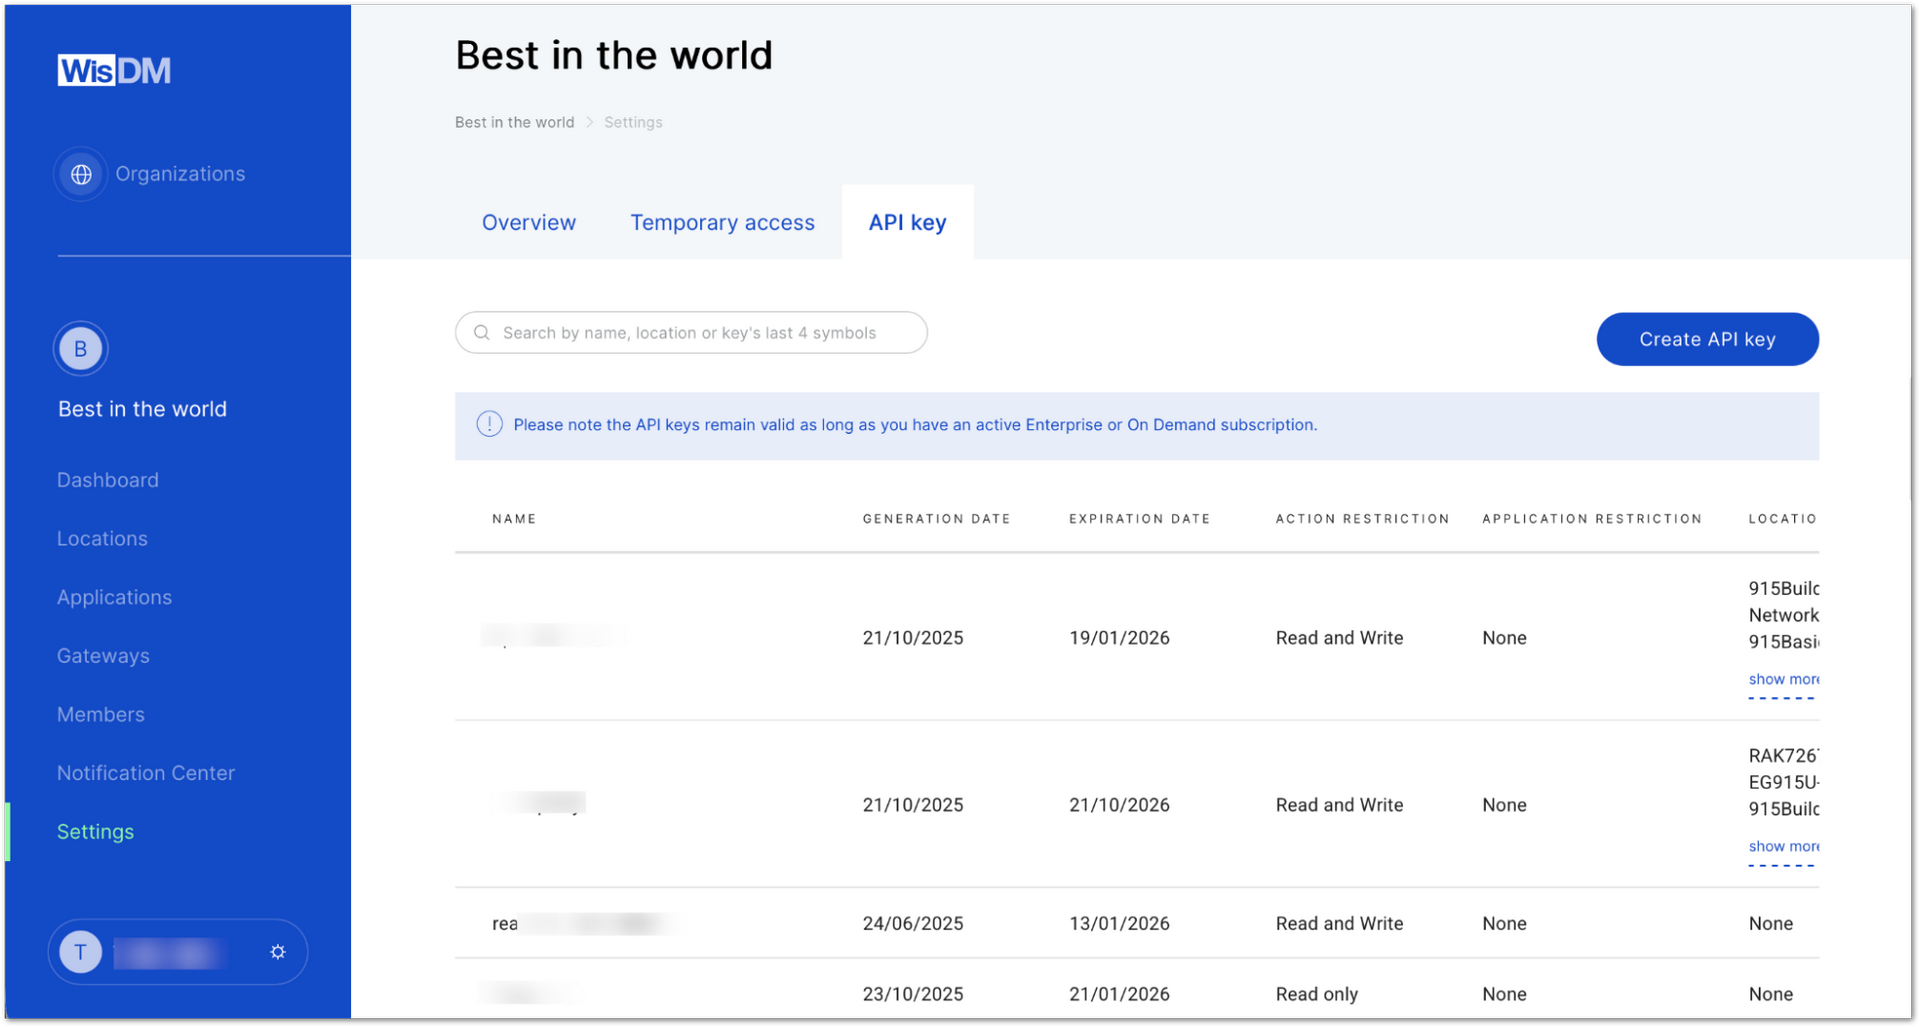Open the Temporary access tab
The width and height of the screenshot is (1920, 1027).
click(722, 222)
